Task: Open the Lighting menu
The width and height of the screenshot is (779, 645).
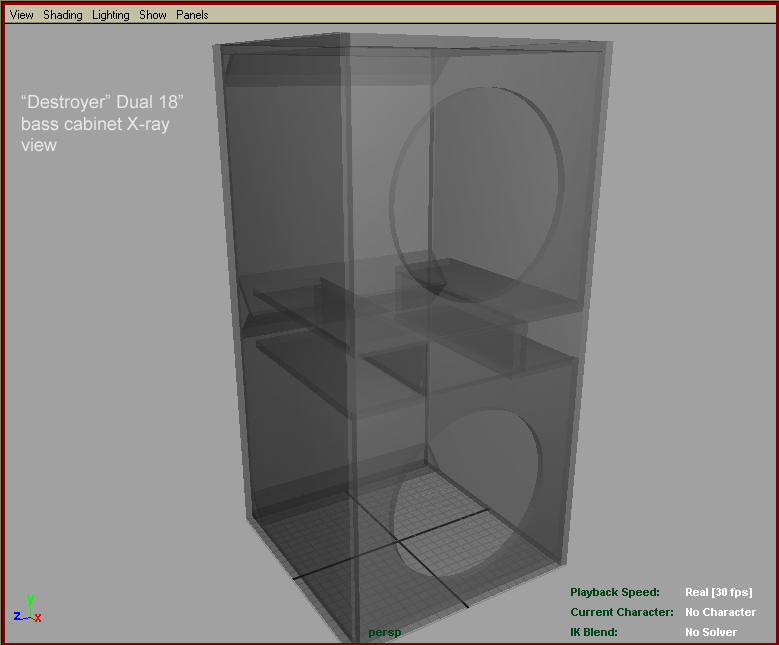Action: tap(110, 15)
